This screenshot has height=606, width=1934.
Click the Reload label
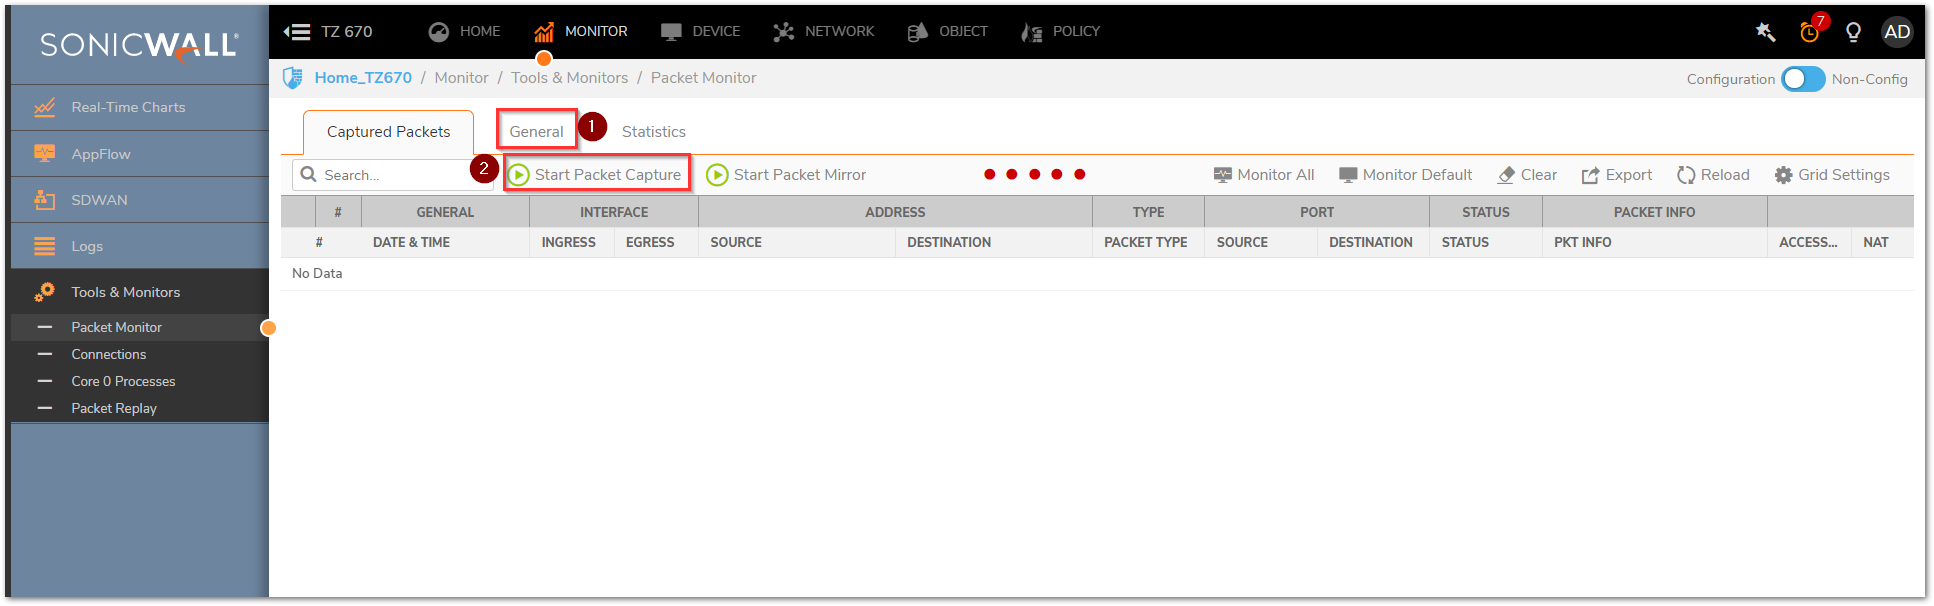pos(1725,175)
